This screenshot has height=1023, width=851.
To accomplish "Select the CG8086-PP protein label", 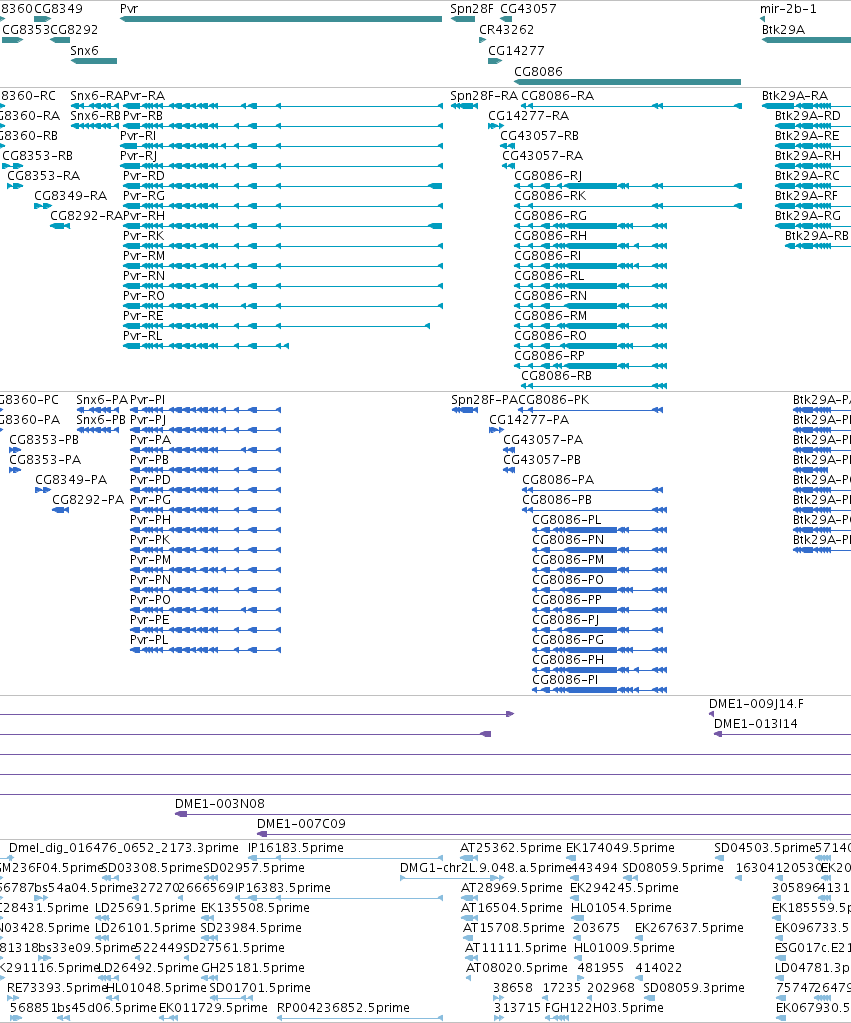I will [x=567, y=600].
